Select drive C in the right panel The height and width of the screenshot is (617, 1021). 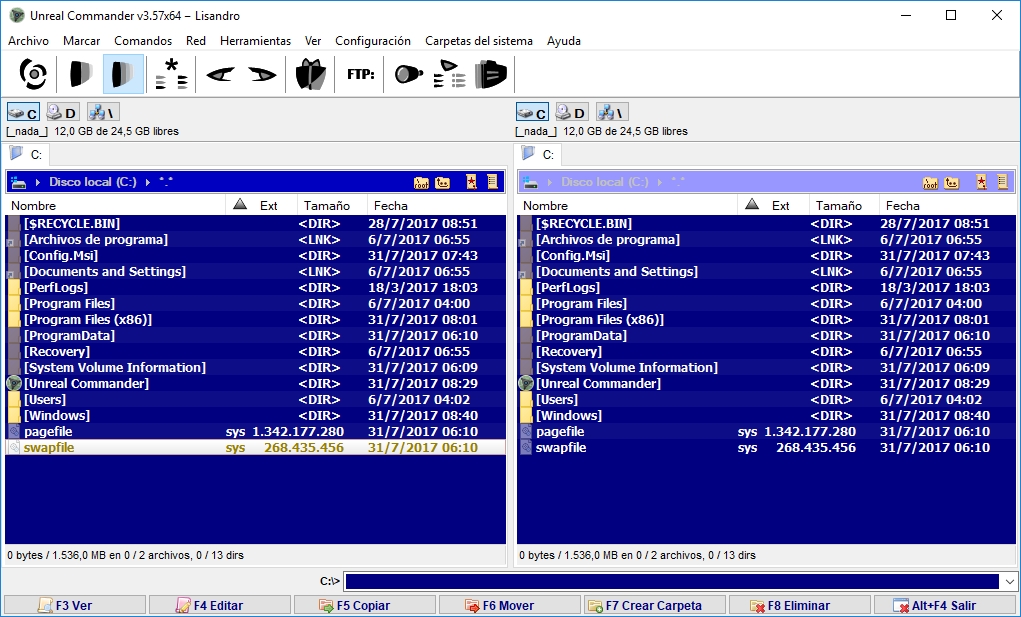[533, 112]
